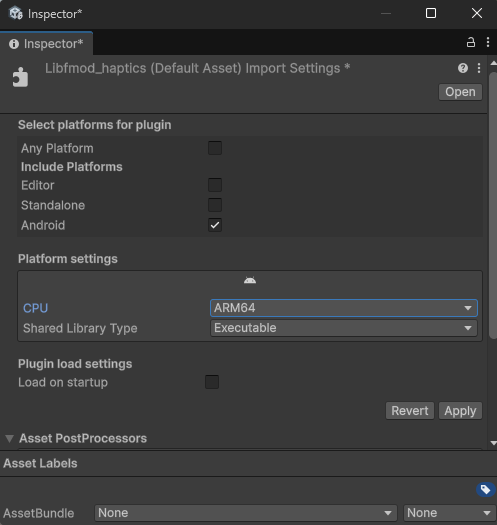The width and height of the screenshot is (497, 525).
Task: Toggle the Editor platform checkbox
Action: [215, 185]
